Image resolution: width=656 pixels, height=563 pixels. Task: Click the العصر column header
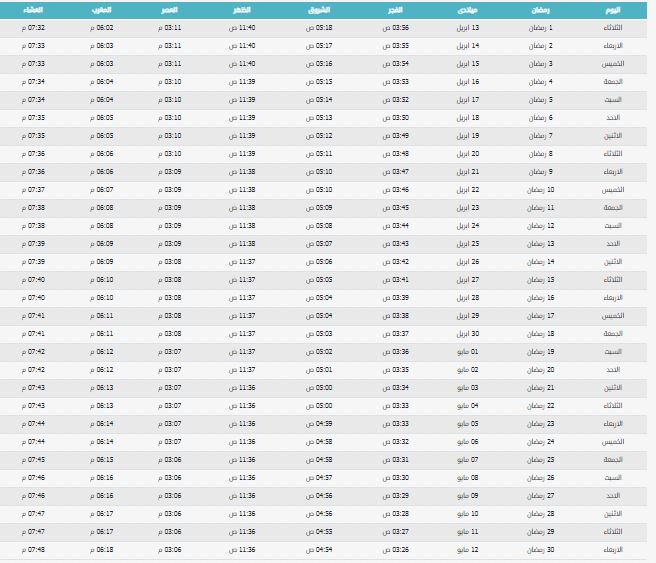pyautogui.click(x=169, y=10)
